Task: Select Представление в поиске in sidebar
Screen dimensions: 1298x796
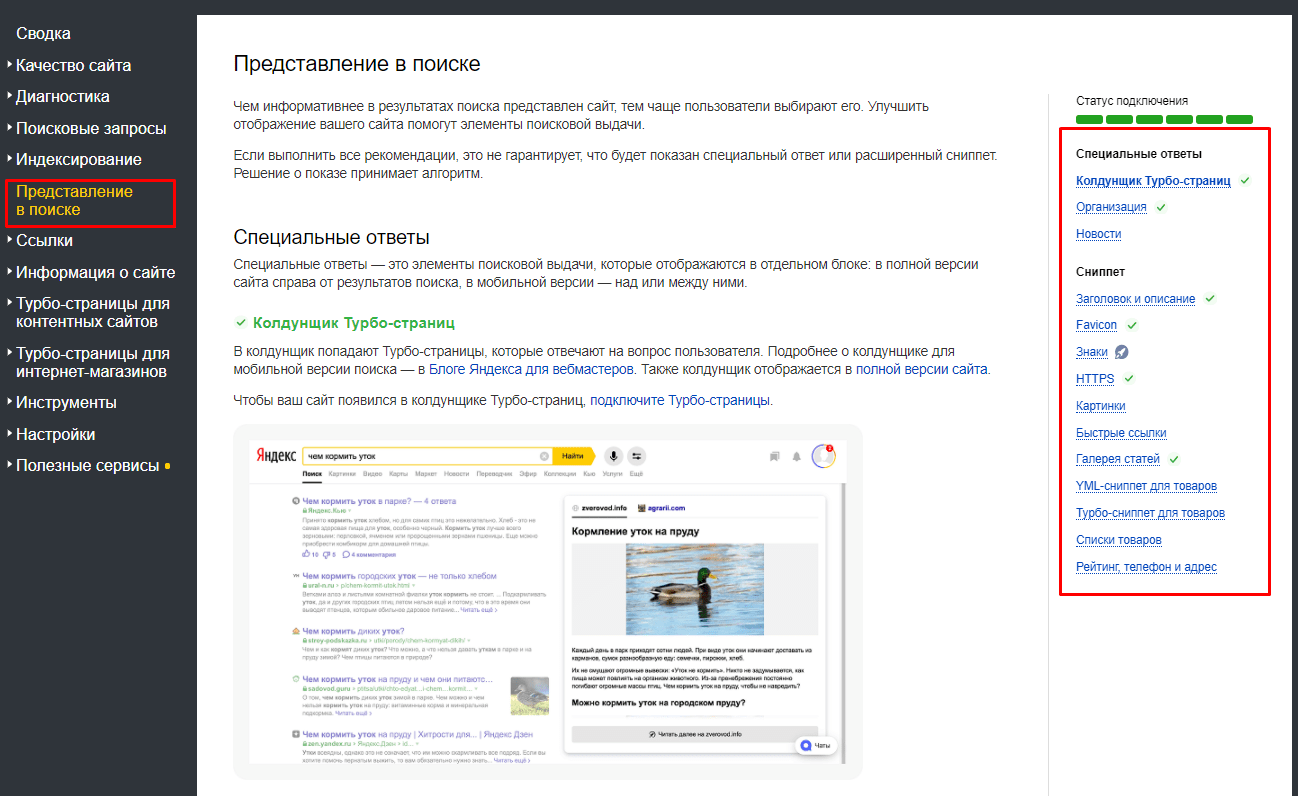Action: (x=74, y=201)
